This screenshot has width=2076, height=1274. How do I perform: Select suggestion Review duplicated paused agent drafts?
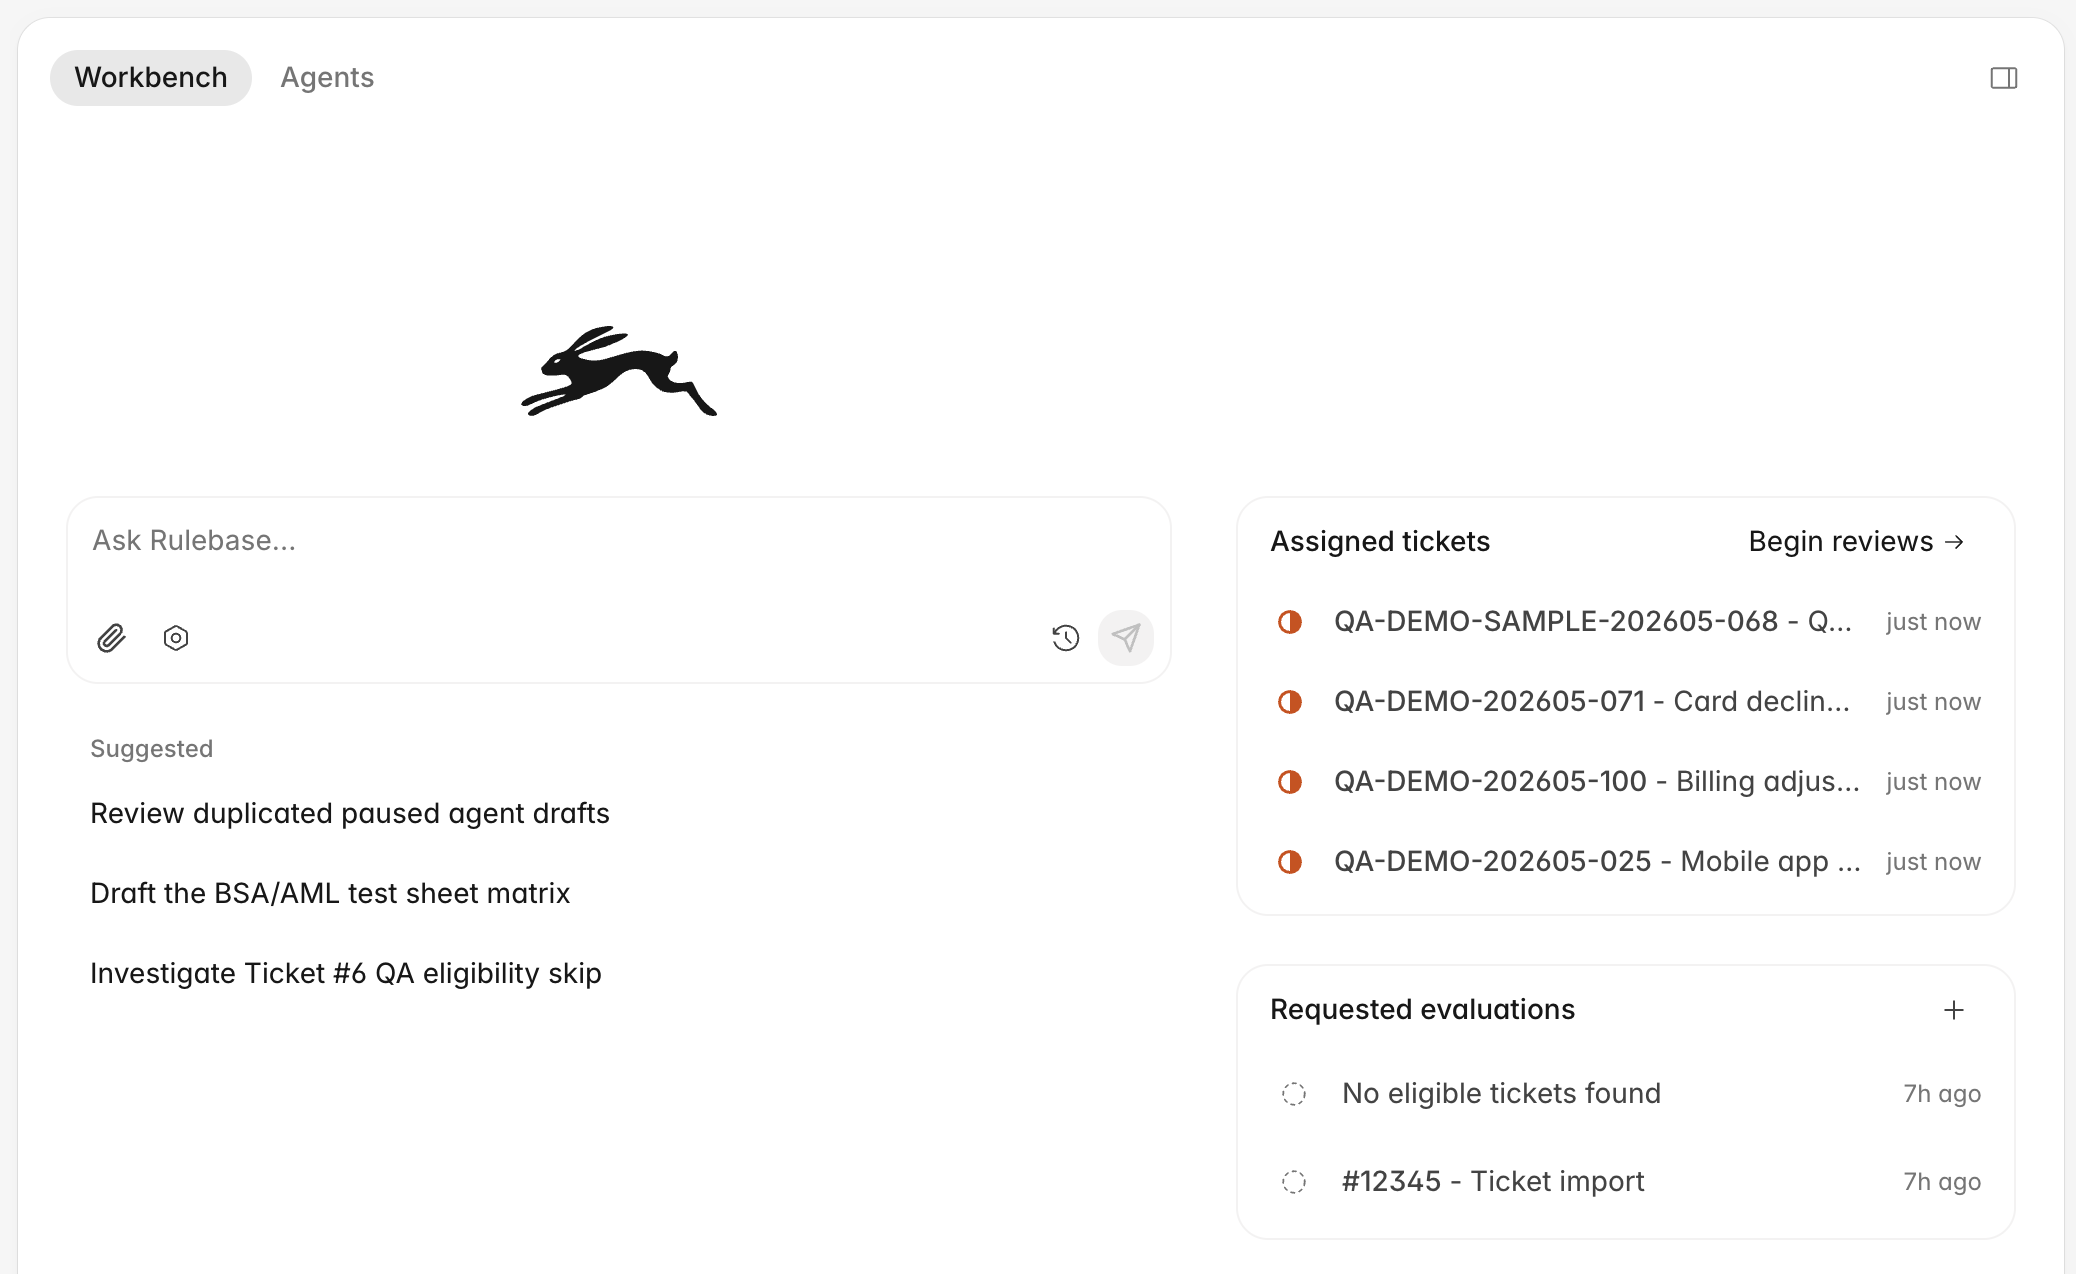click(350, 814)
